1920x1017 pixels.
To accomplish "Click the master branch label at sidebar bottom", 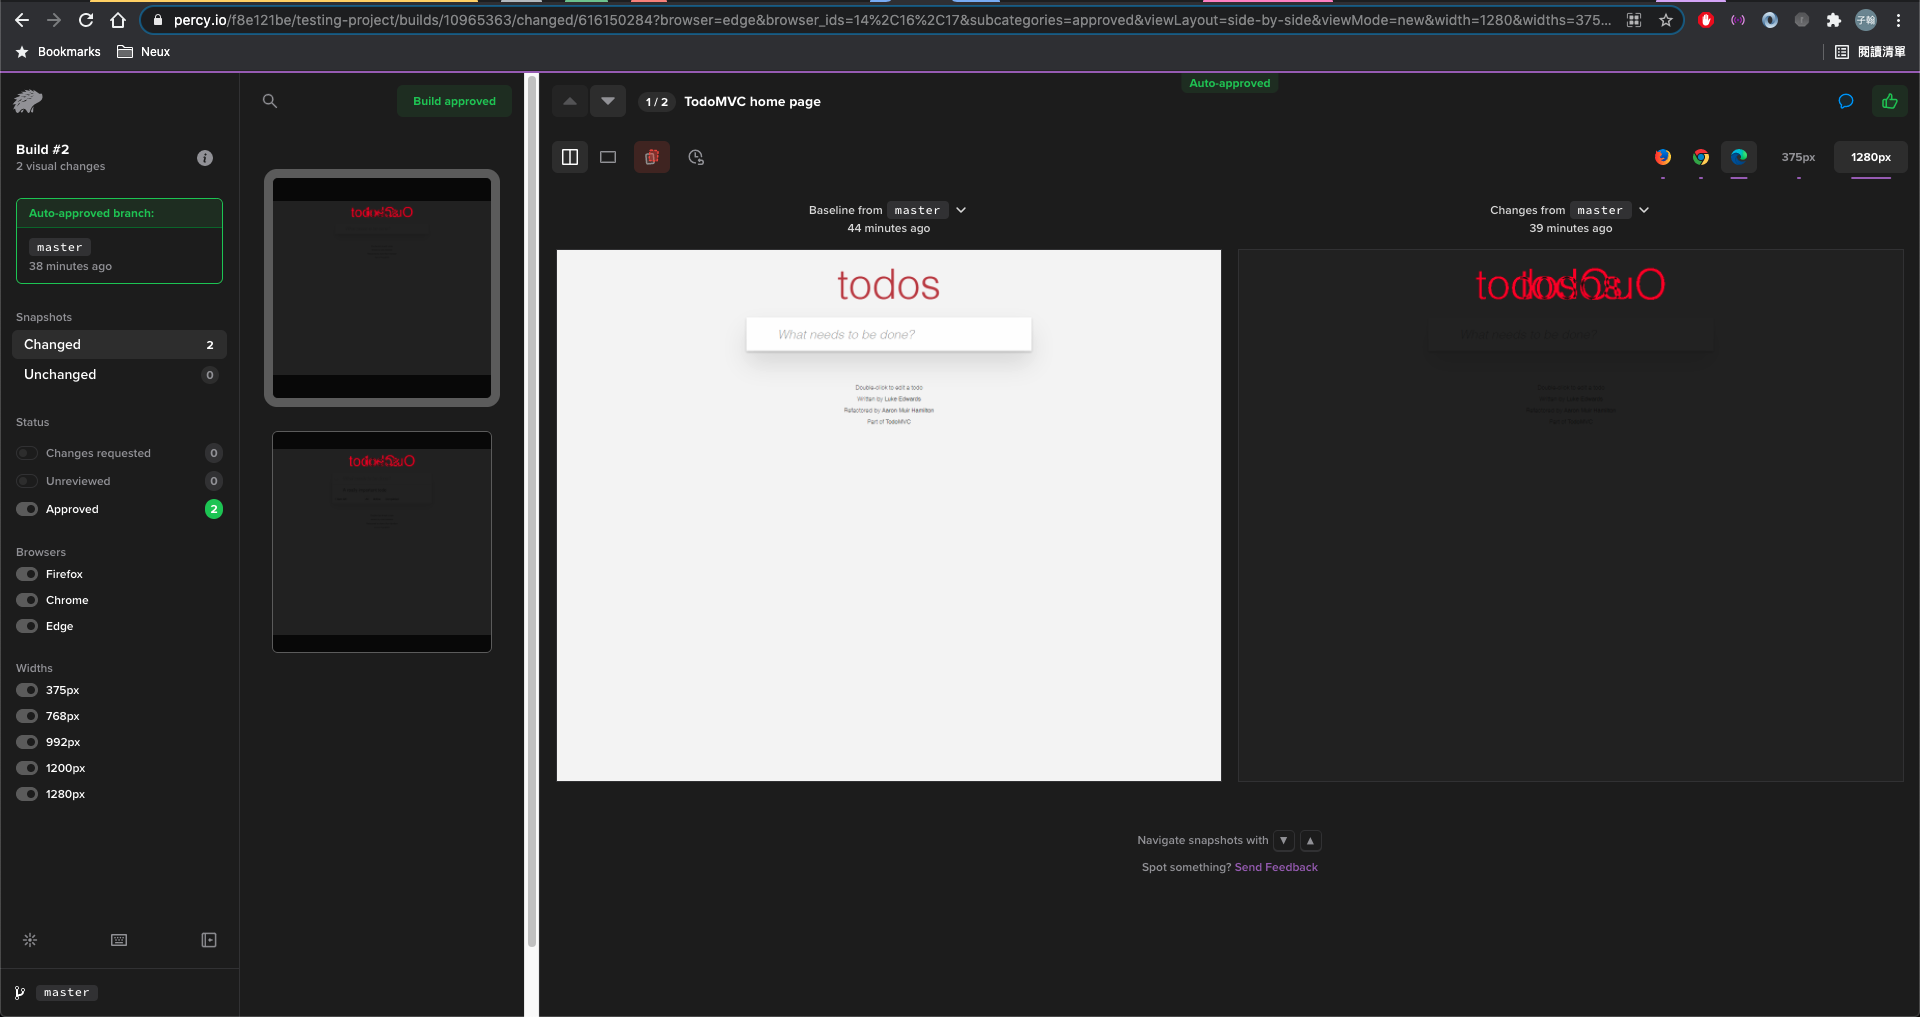I will (67, 992).
